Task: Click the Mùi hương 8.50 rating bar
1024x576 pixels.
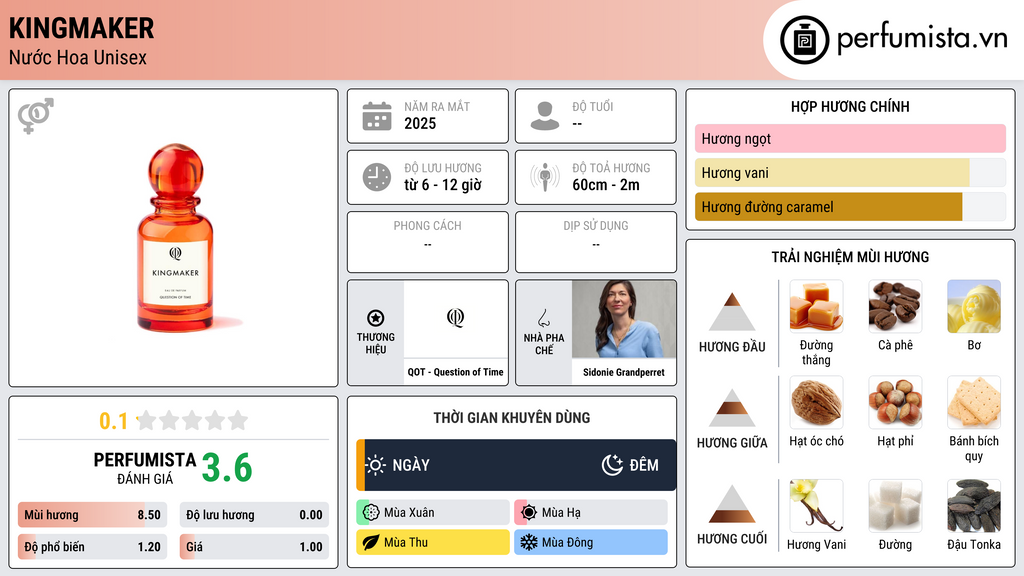Action: pyautogui.click(x=92, y=515)
